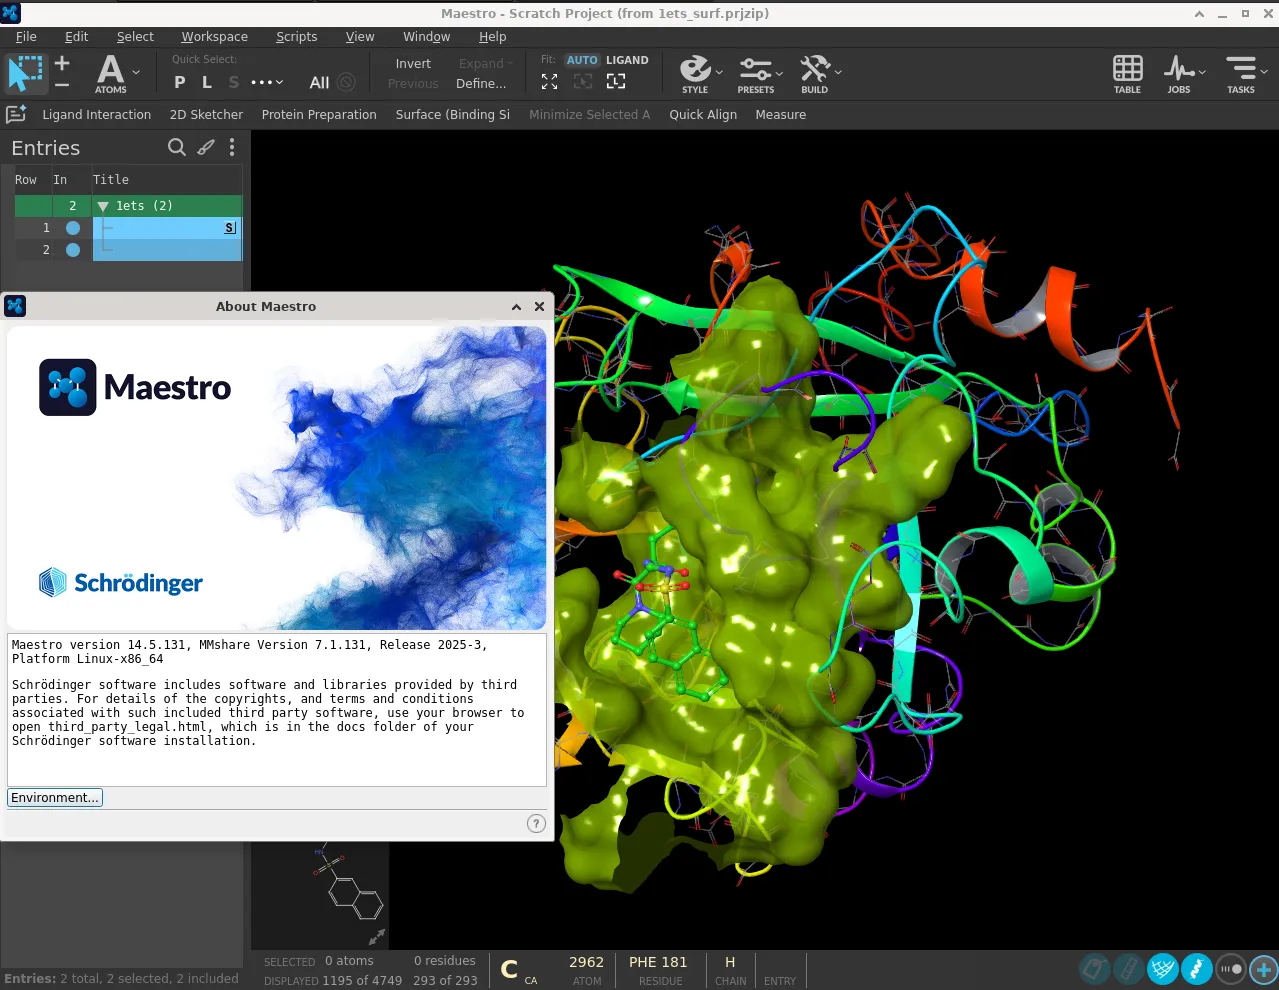
Task: Open Ligand Interaction shortcut
Action: [x=97, y=115]
